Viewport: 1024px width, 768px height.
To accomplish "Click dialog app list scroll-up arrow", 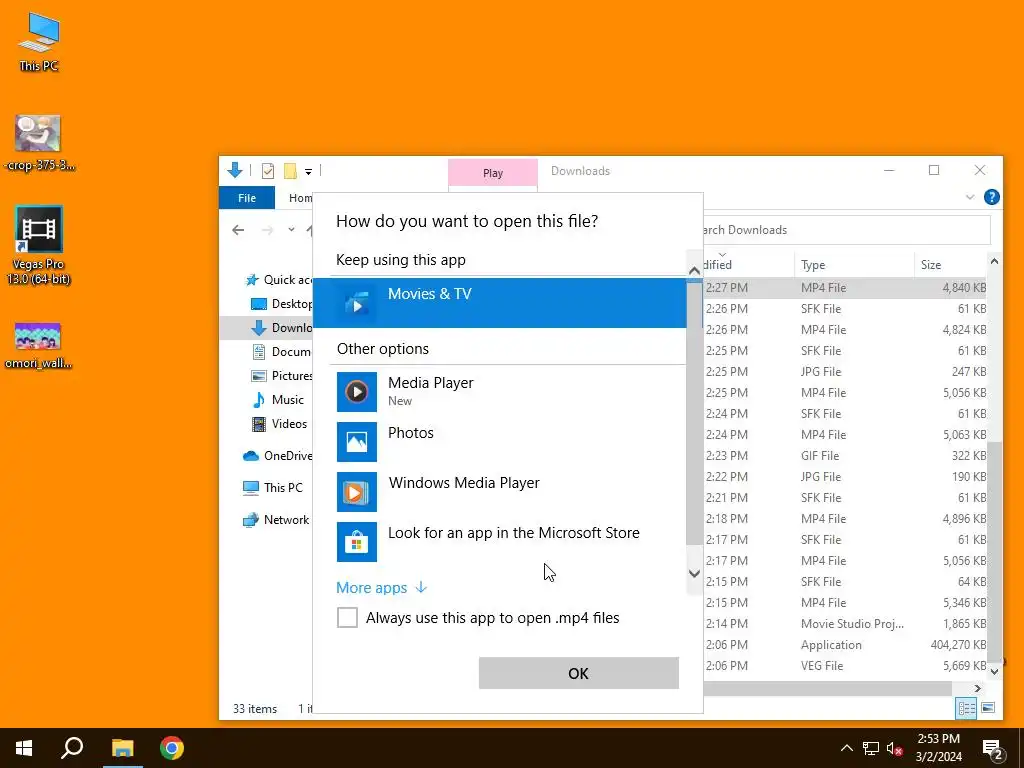I will coord(694,270).
